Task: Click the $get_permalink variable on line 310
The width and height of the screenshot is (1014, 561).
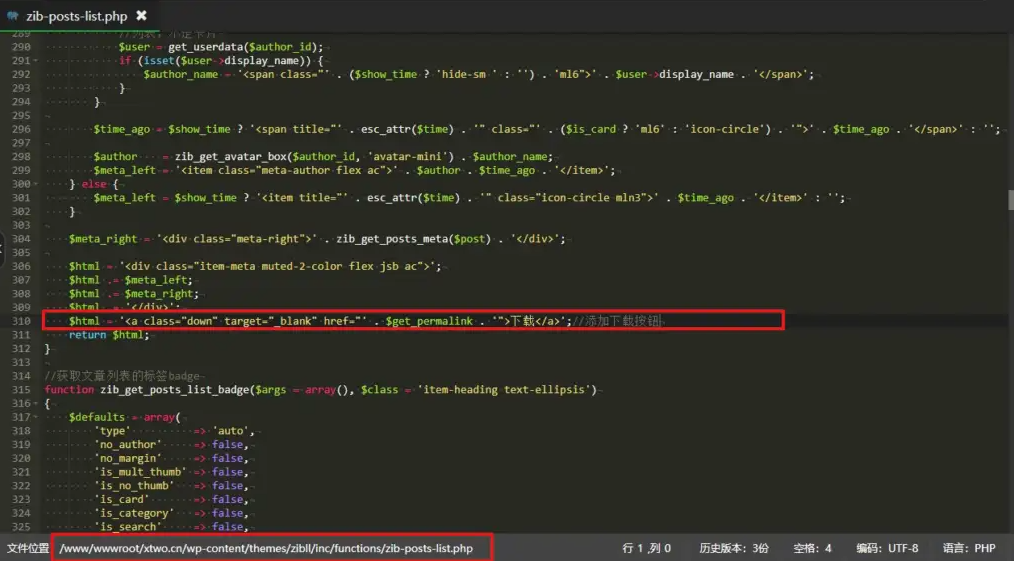Action: (429, 321)
